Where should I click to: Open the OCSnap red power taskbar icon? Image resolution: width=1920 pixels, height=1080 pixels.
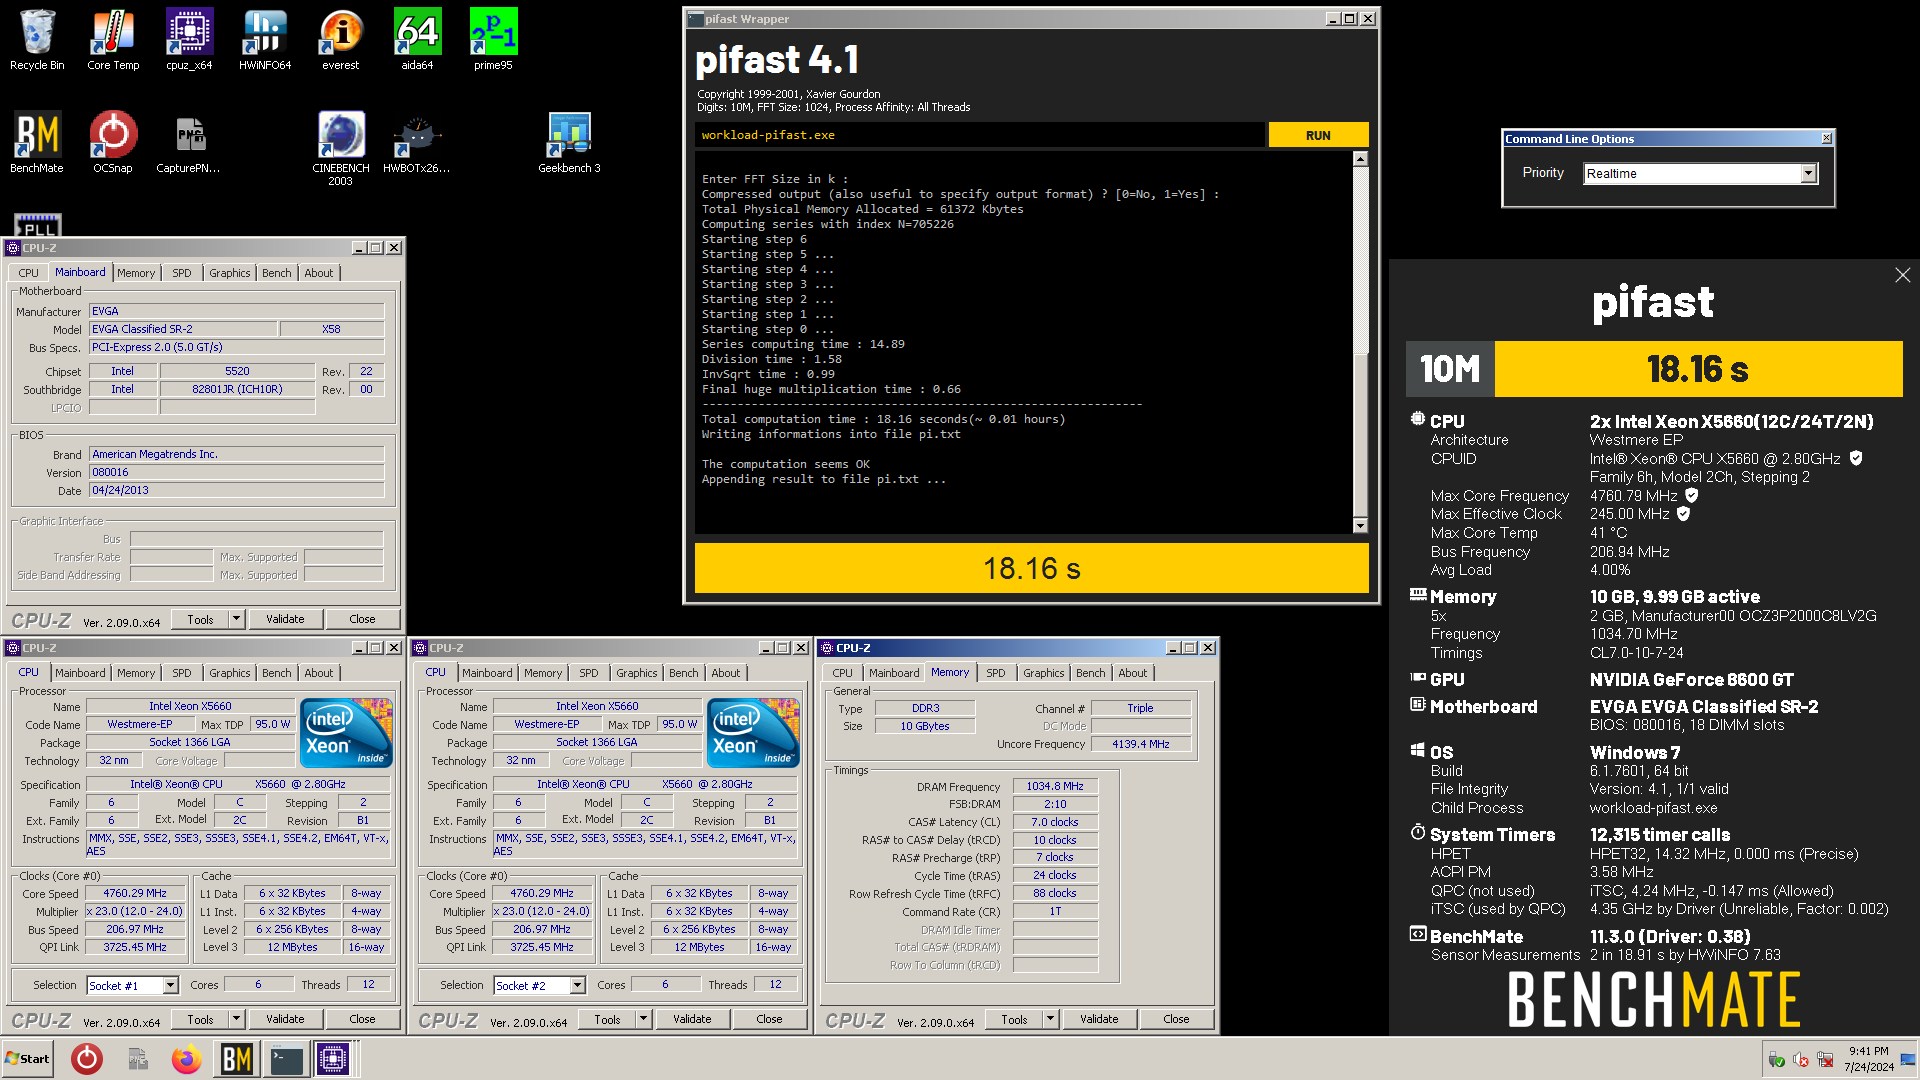point(87,1059)
